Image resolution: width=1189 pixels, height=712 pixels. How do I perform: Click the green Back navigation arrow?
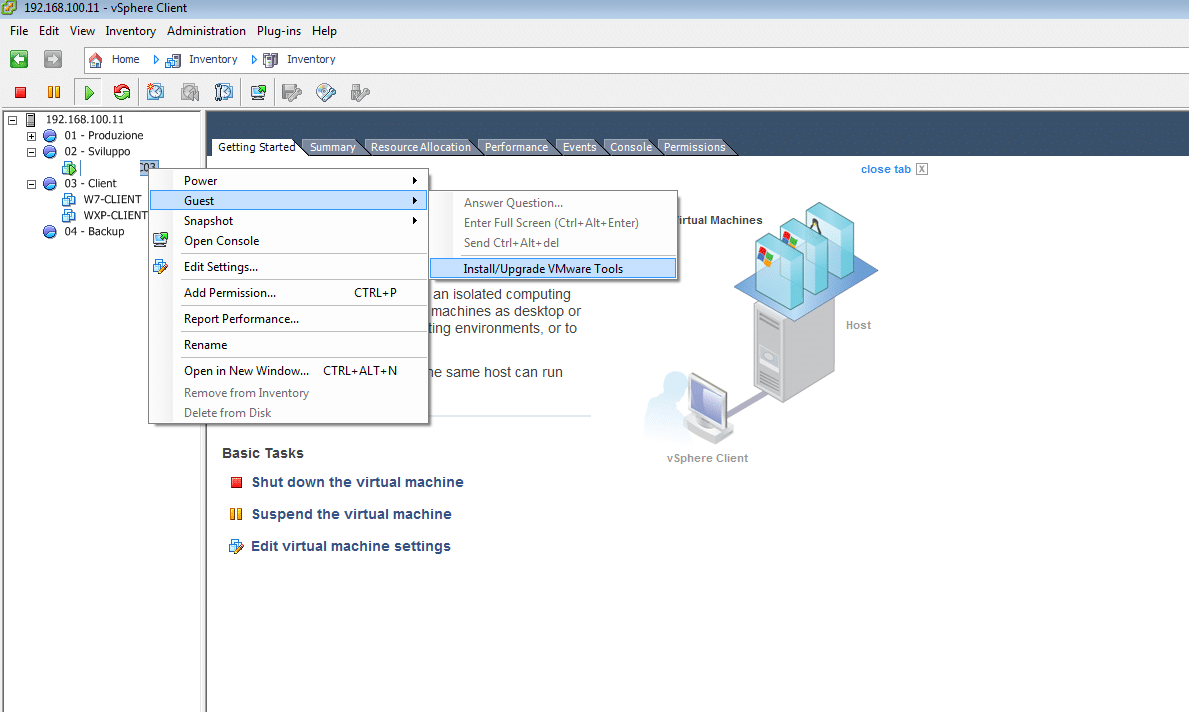pos(19,59)
